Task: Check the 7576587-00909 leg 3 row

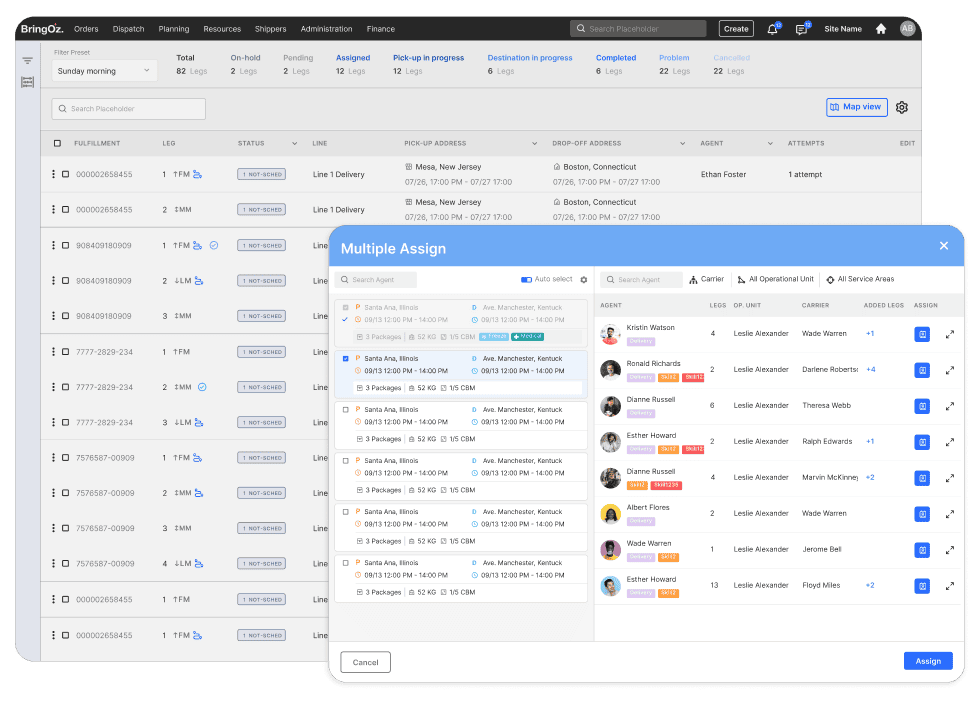Action: click(x=65, y=528)
